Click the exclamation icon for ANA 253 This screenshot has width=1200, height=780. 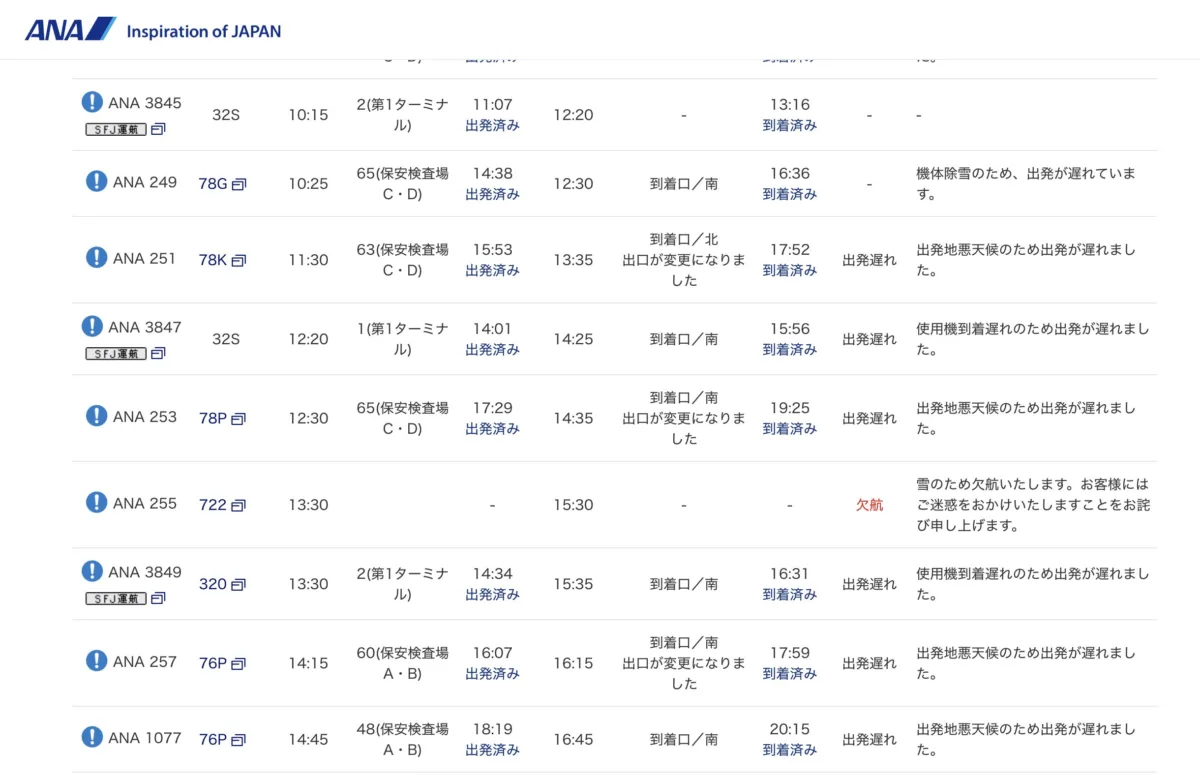click(x=96, y=416)
